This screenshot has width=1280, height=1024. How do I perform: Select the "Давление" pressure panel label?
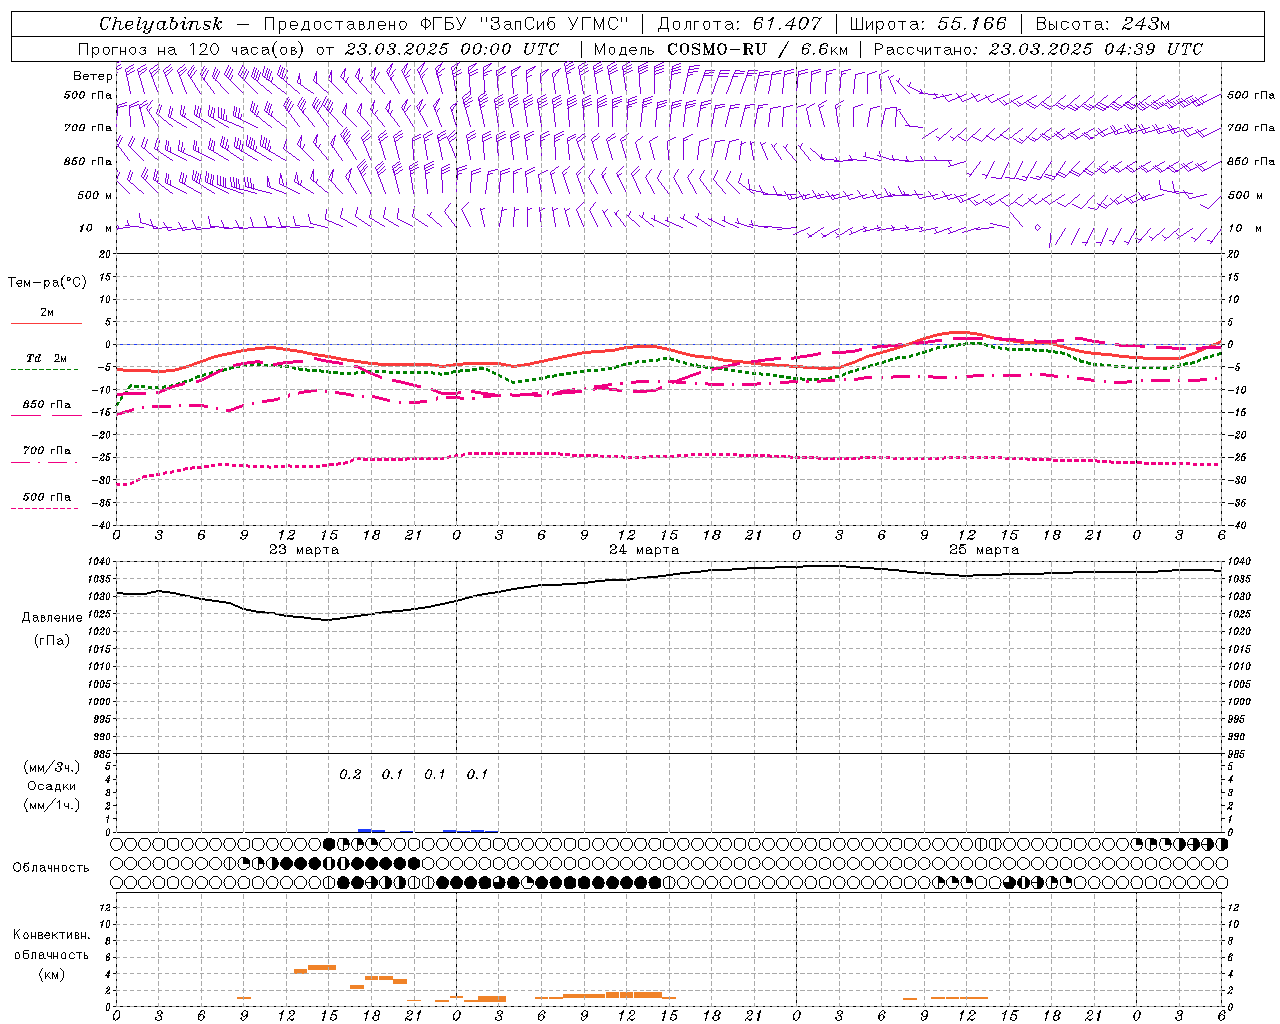coord(52,618)
